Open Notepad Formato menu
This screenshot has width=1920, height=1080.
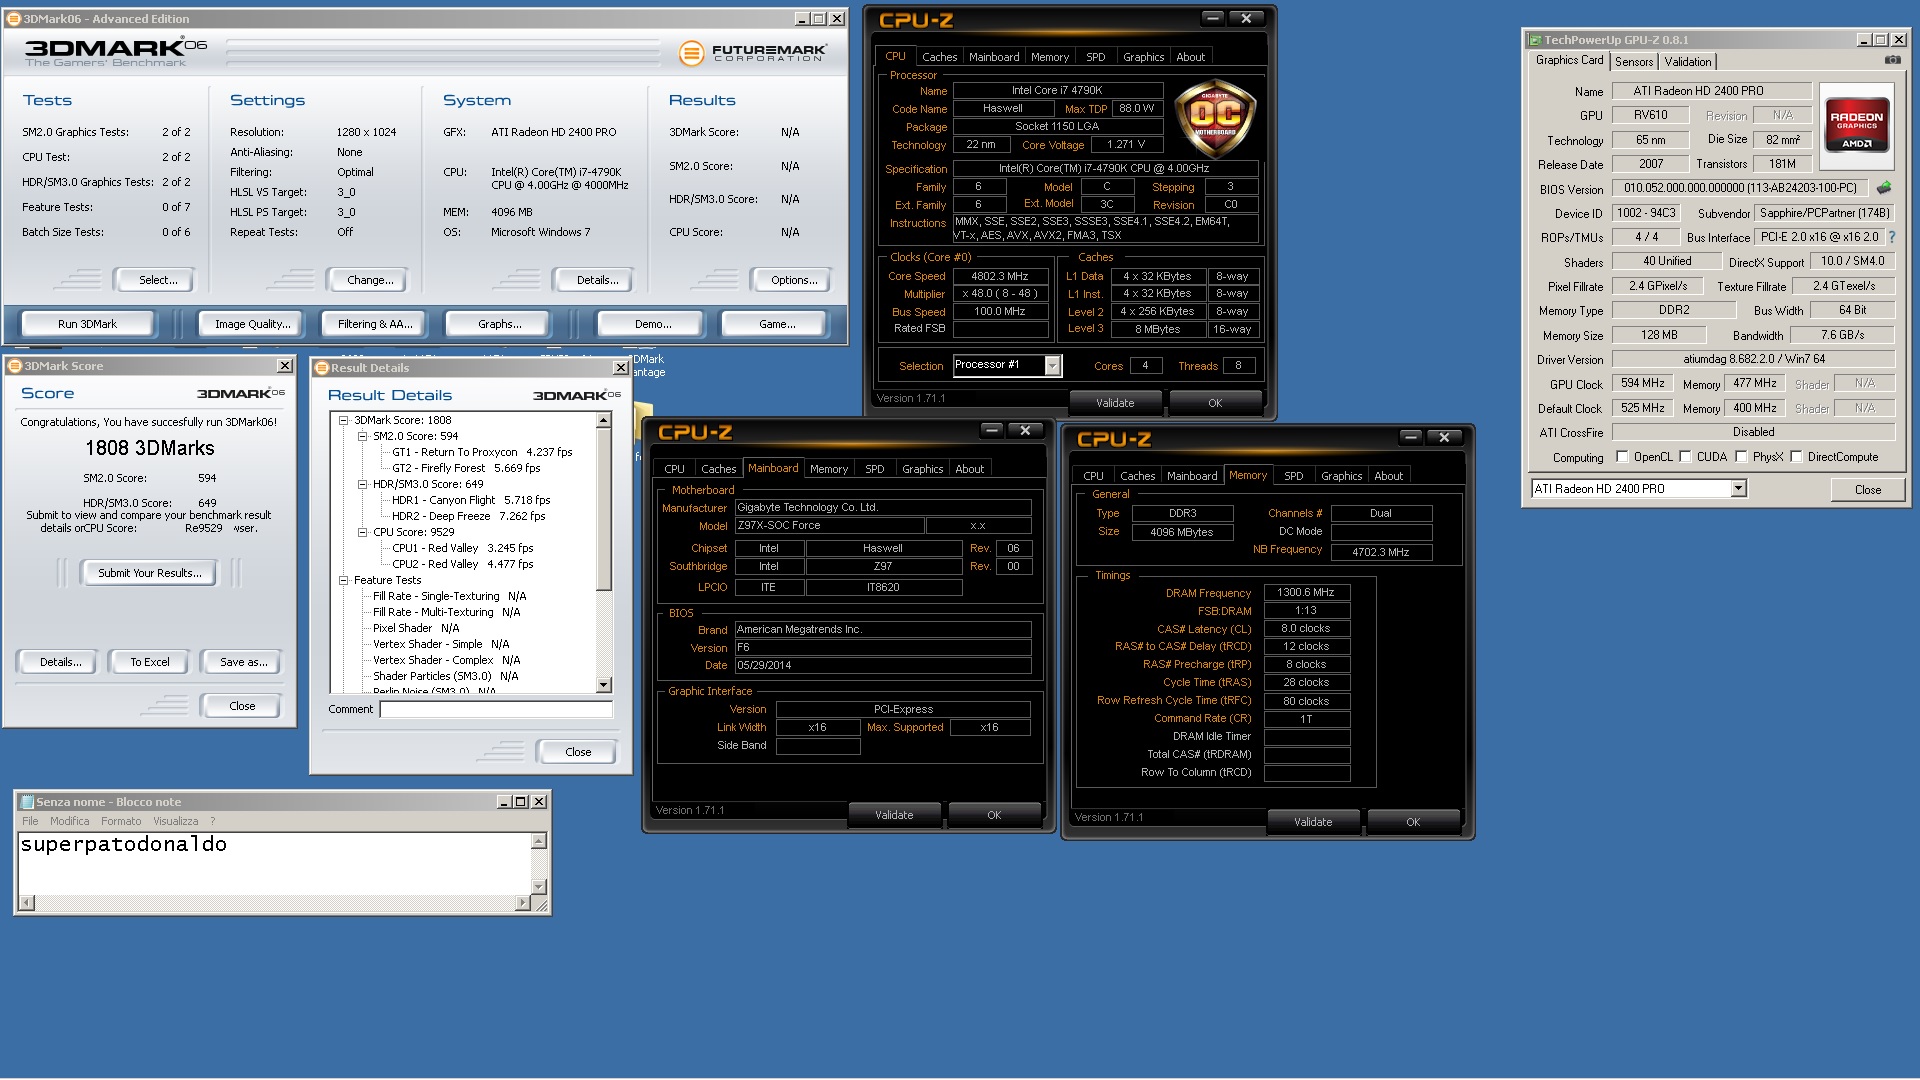(x=121, y=821)
